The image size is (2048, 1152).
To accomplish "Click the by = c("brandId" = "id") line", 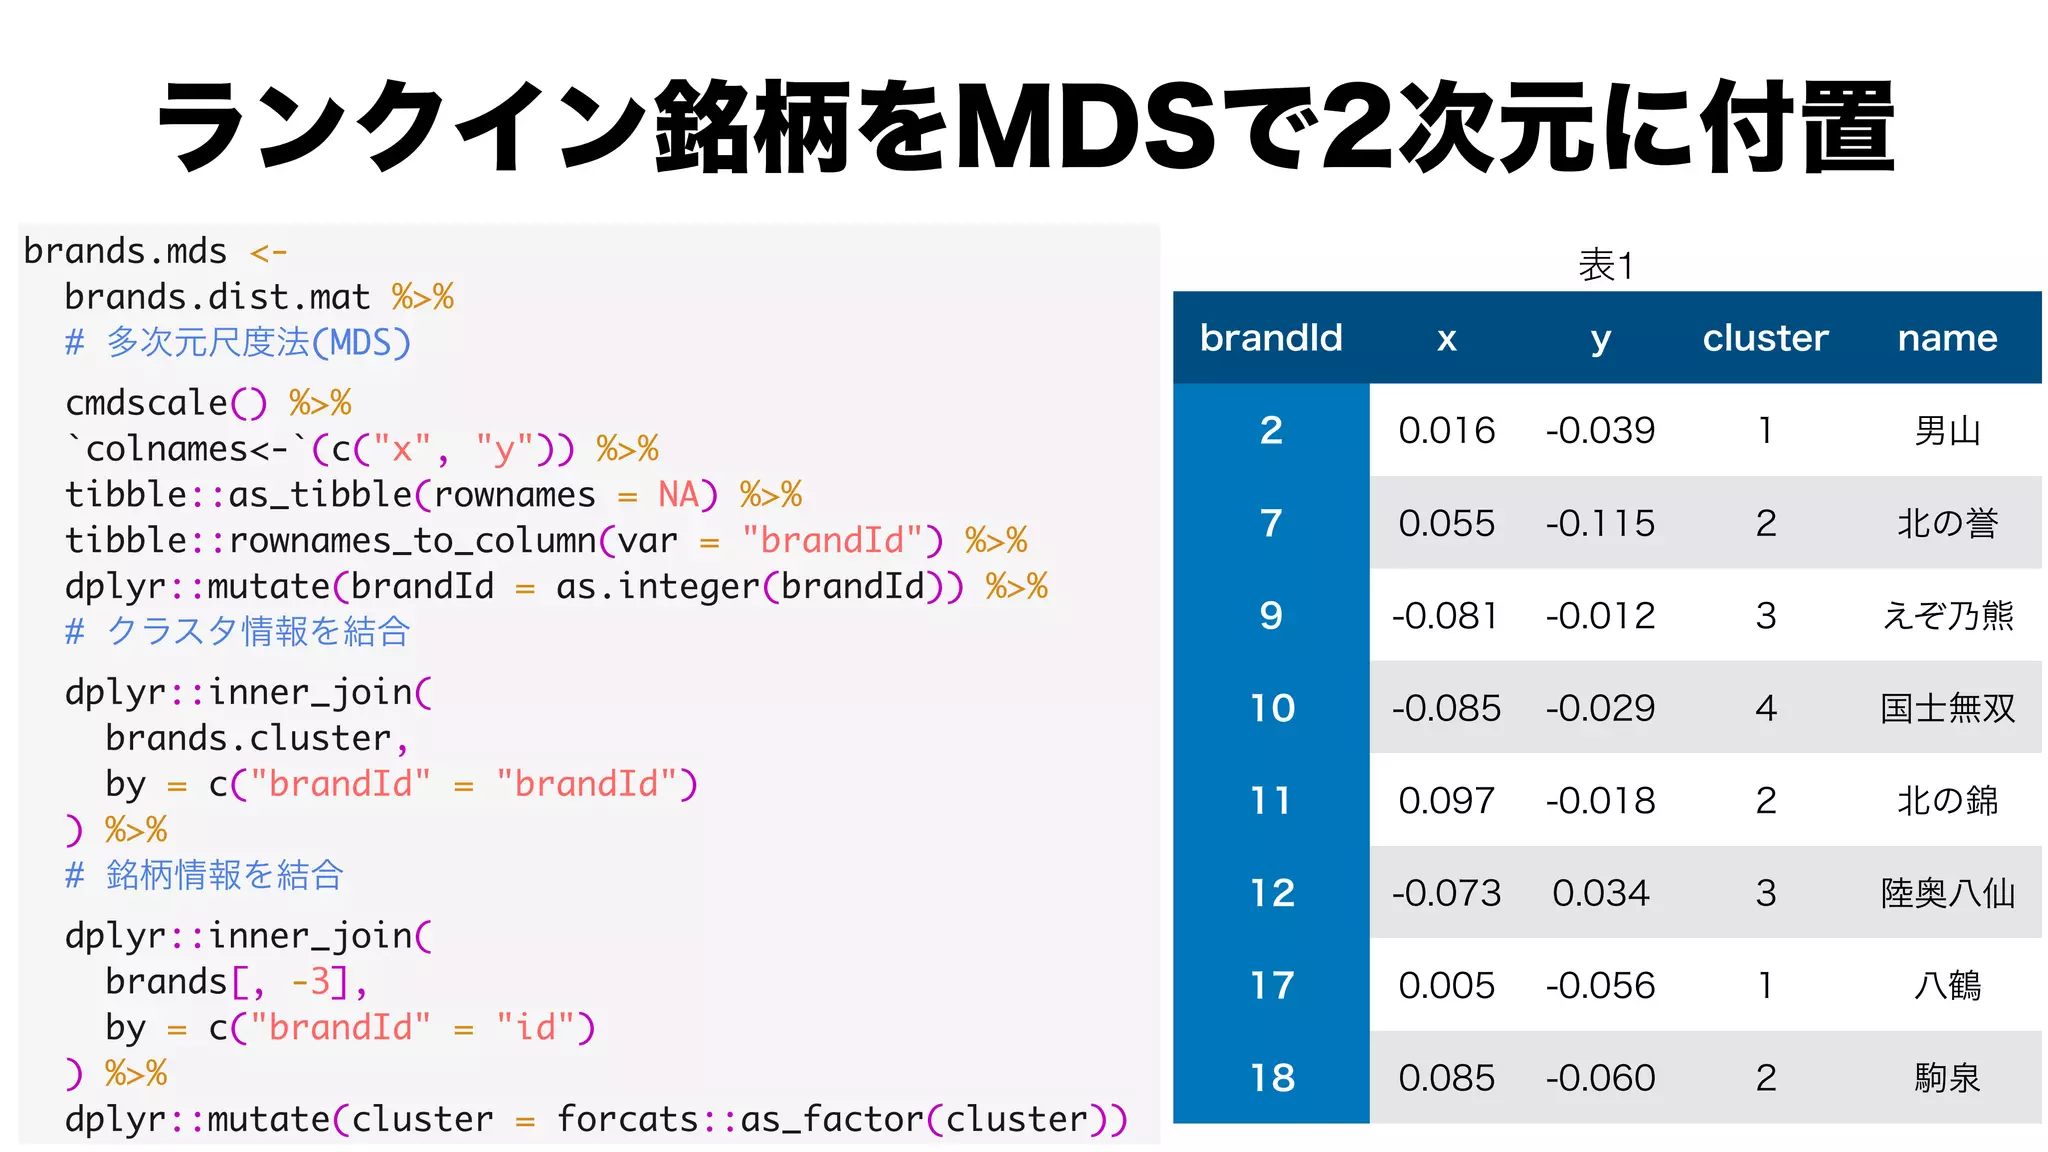I will tap(350, 1028).
